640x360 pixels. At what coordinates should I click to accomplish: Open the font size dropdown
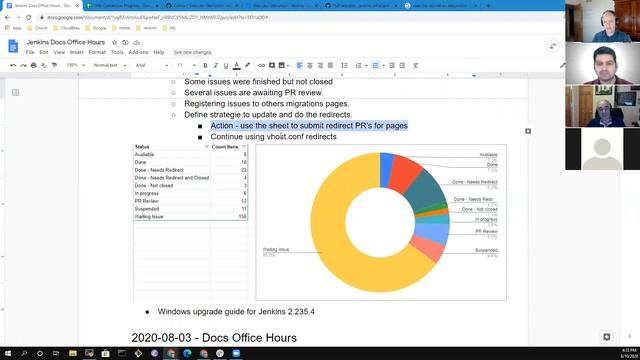(186, 65)
